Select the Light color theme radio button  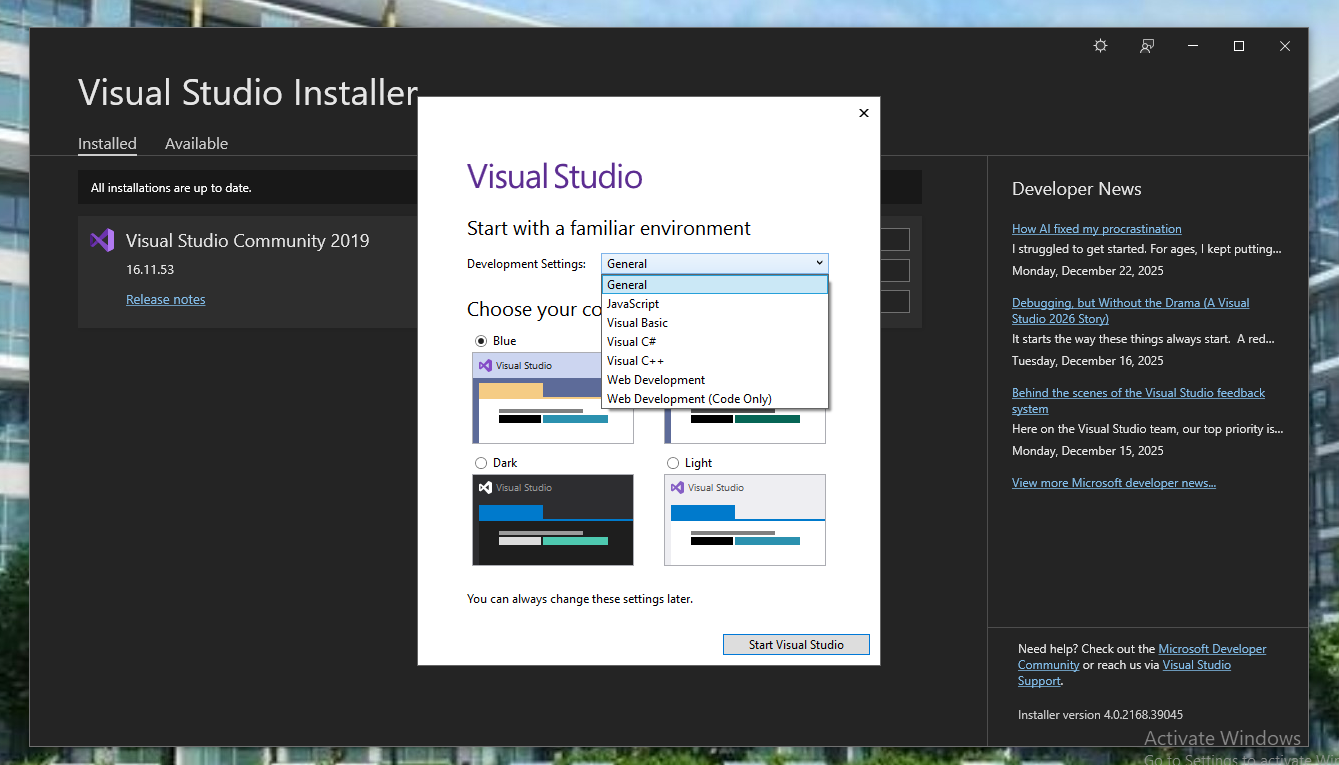pyautogui.click(x=673, y=463)
